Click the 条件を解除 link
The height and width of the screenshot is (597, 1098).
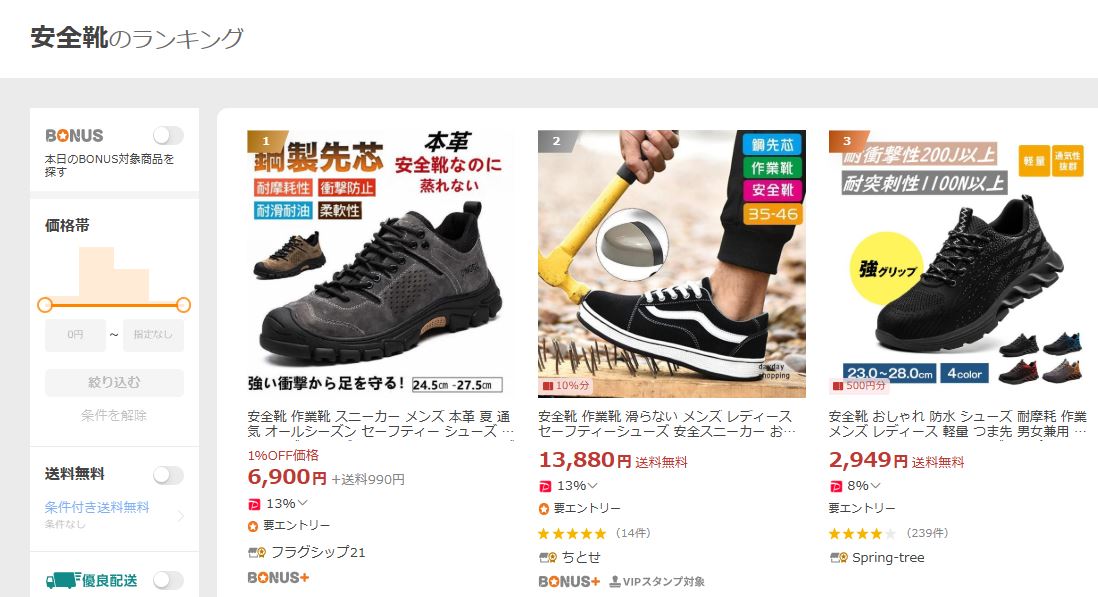114,415
